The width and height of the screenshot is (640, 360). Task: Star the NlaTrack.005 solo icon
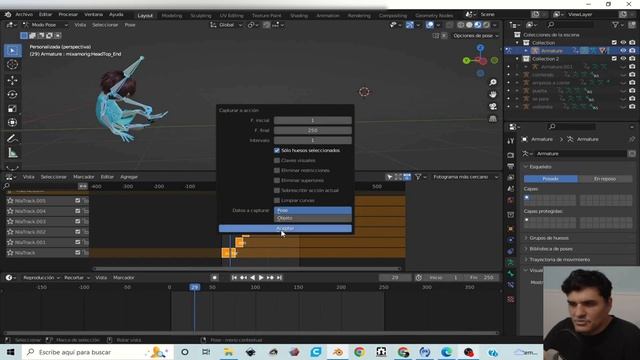10,201
